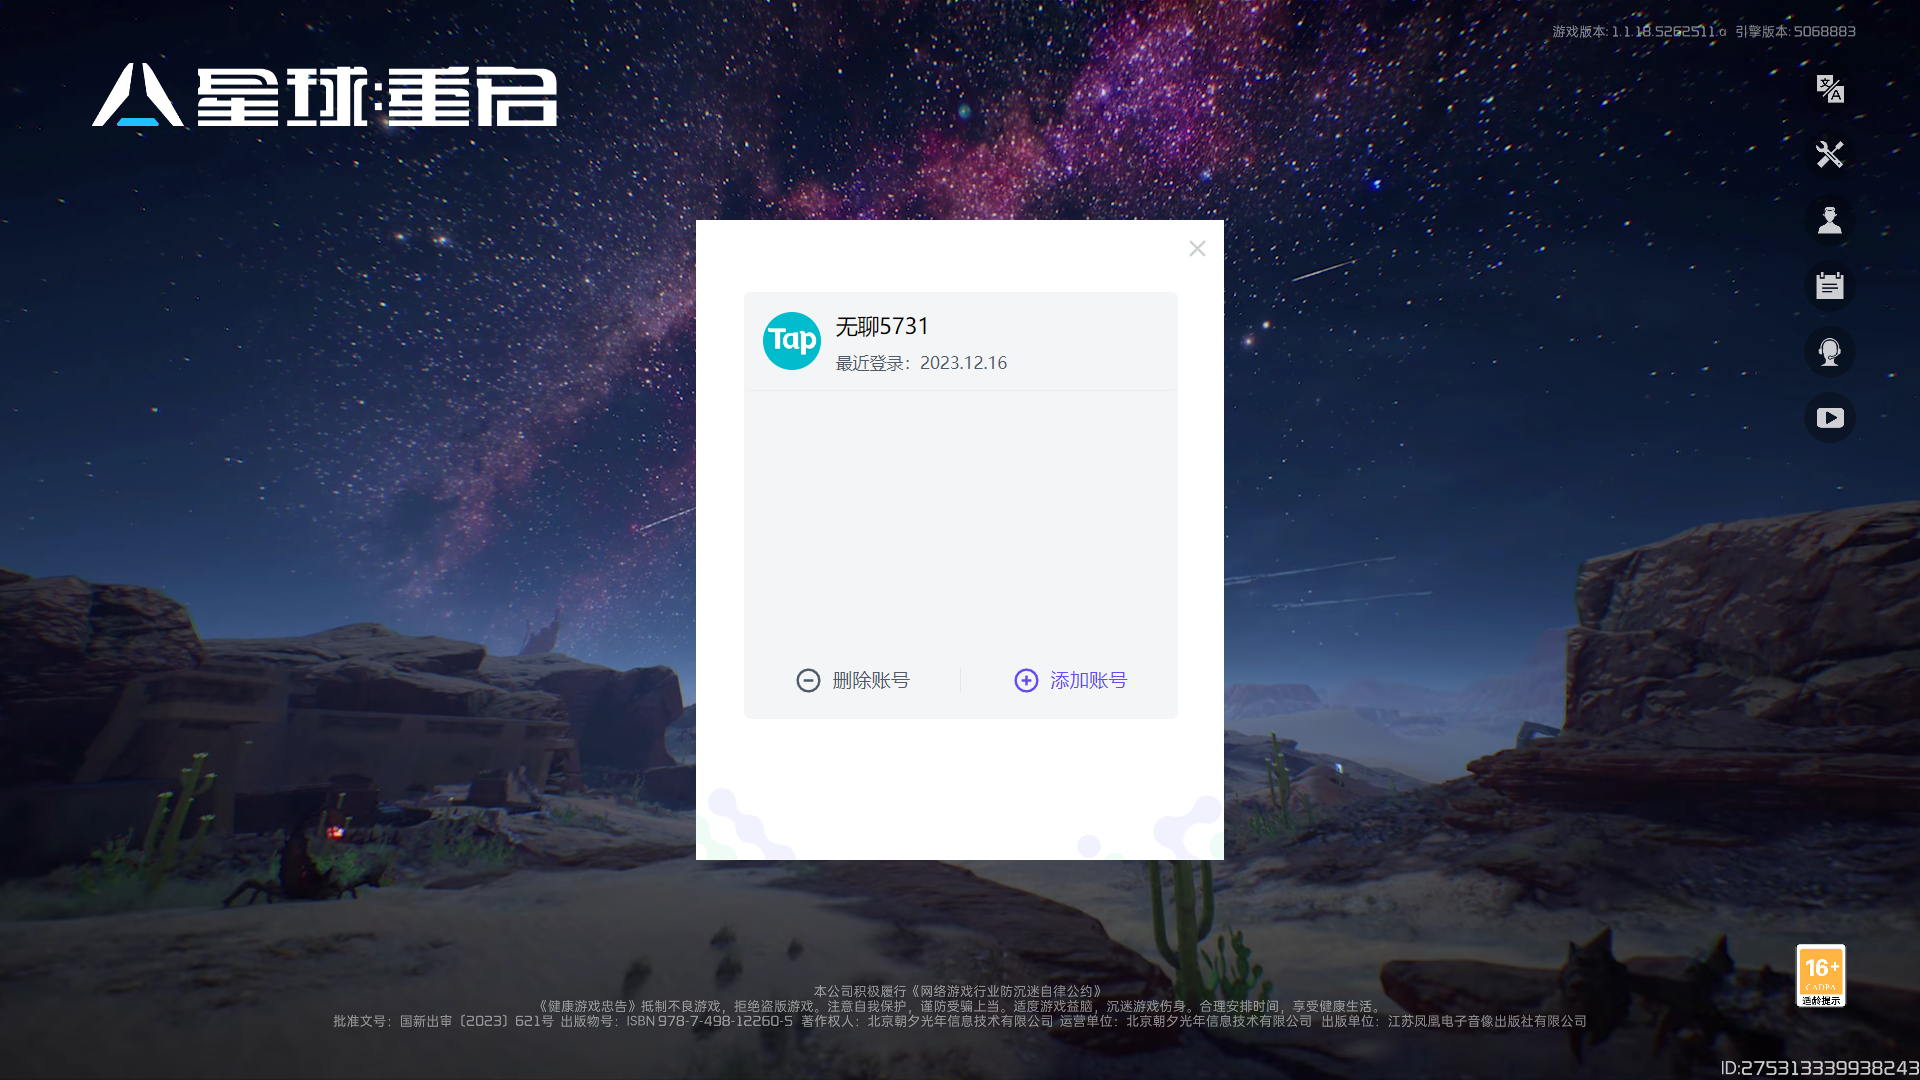The height and width of the screenshot is (1080, 1920).
Task: Open the repair tools icon
Action: [x=1829, y=154]
